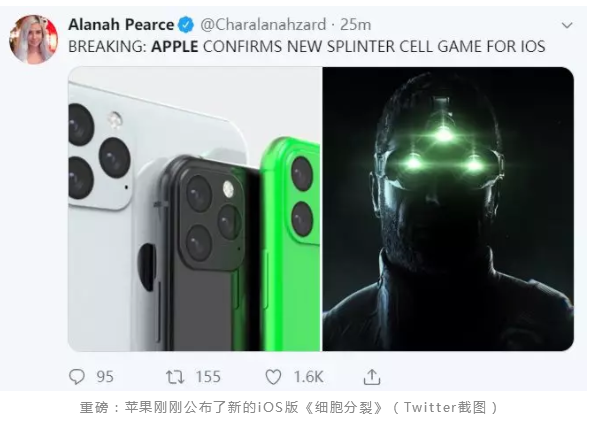This screenshot has width=598, height=427.
Task: Open the iPhone cameras image
Action: pyautogui.click(x=195, y=209)
